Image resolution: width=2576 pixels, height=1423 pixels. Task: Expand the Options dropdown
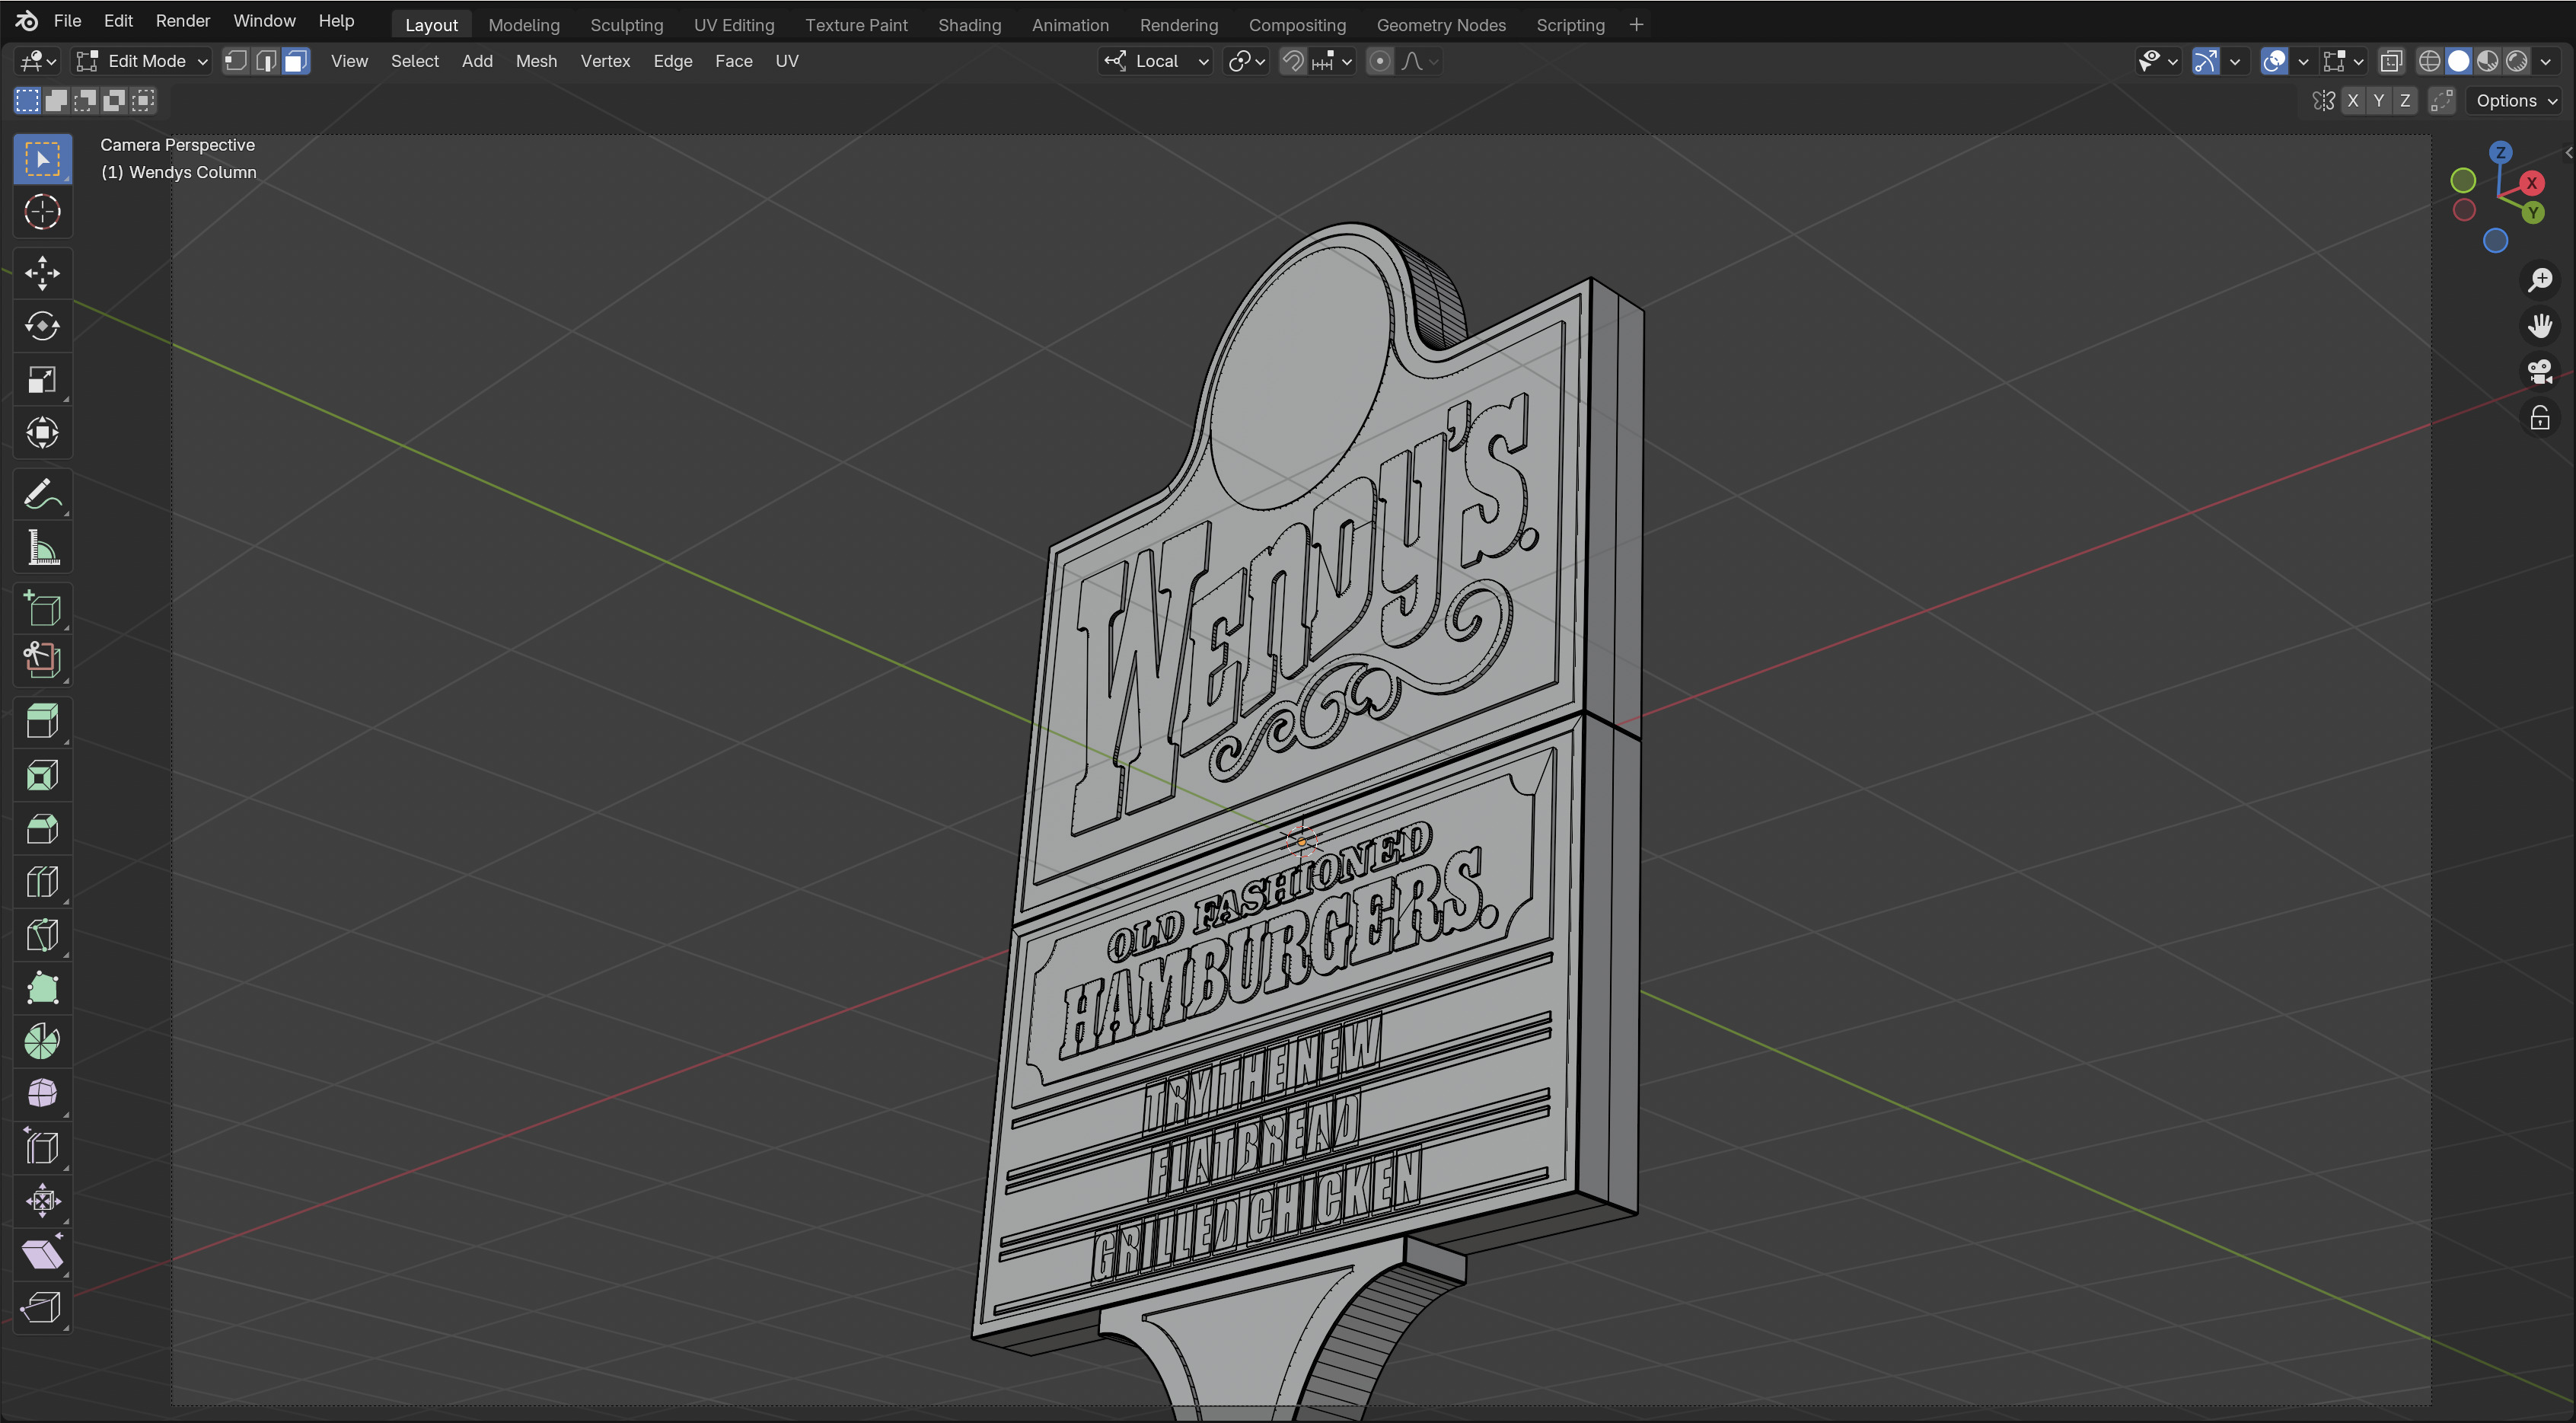pyautogui.click(x=2515, y=100)
